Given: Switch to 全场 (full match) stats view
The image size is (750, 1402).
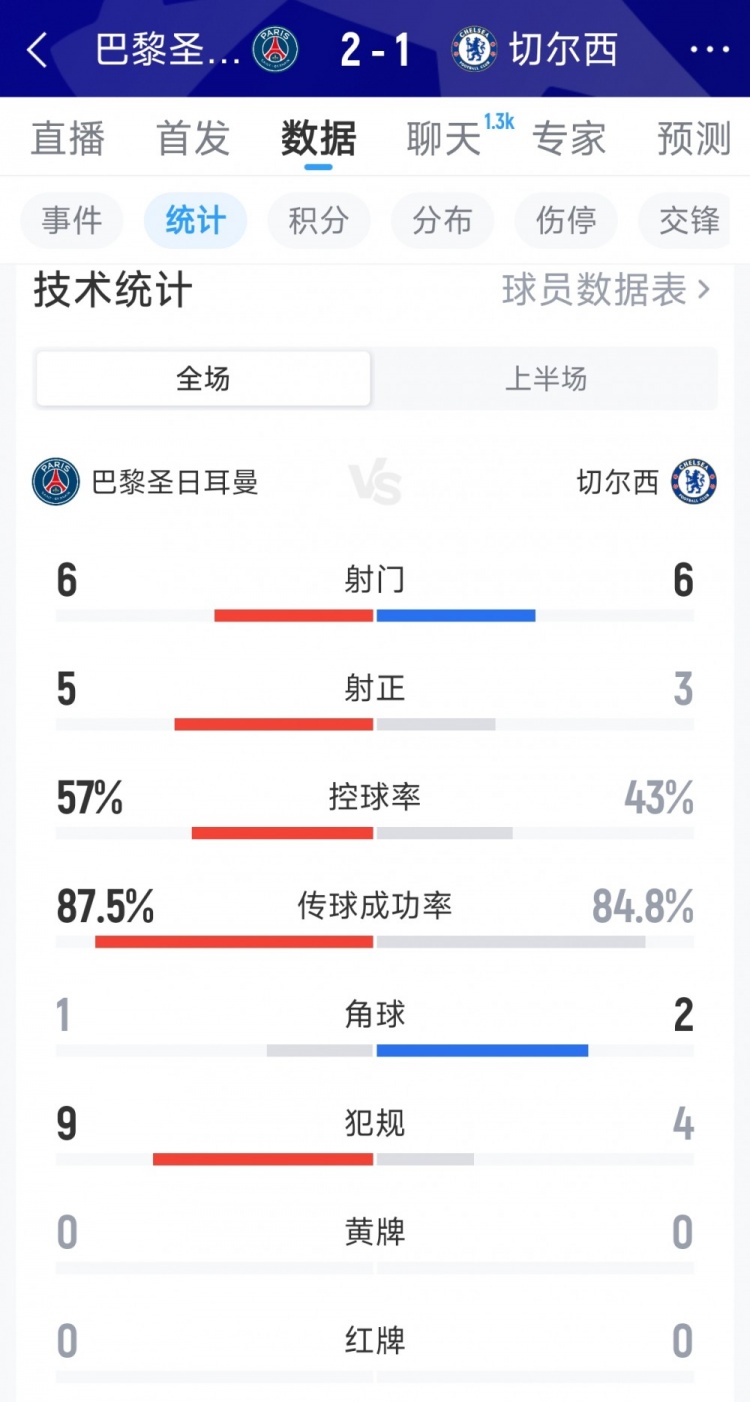Looking at the screenshot, I should tap(203, 378).
